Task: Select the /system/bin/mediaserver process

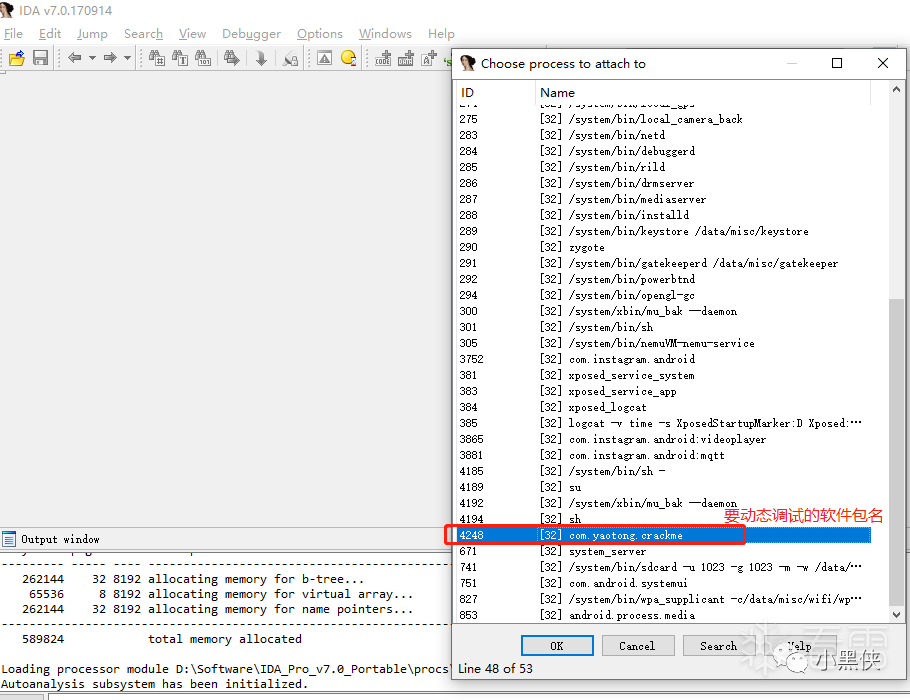Action: click(x=664, y=199)
